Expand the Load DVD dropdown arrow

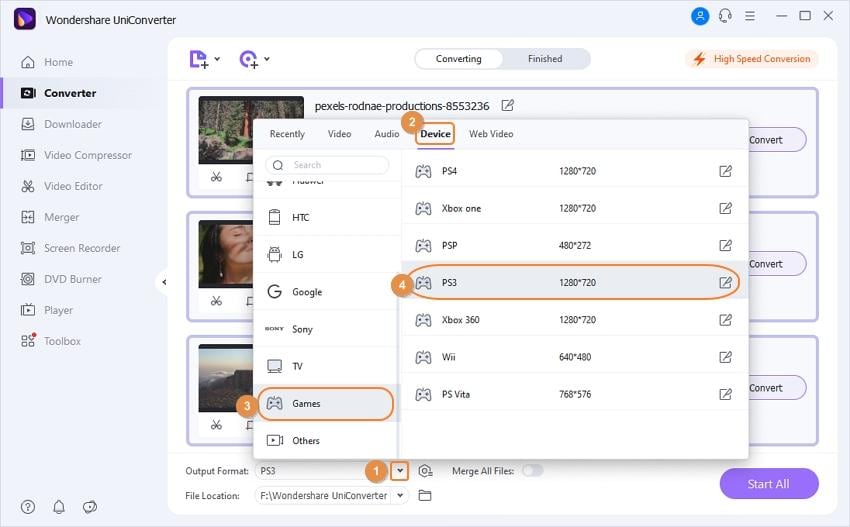pyautogui.click(x=267, y=59)
